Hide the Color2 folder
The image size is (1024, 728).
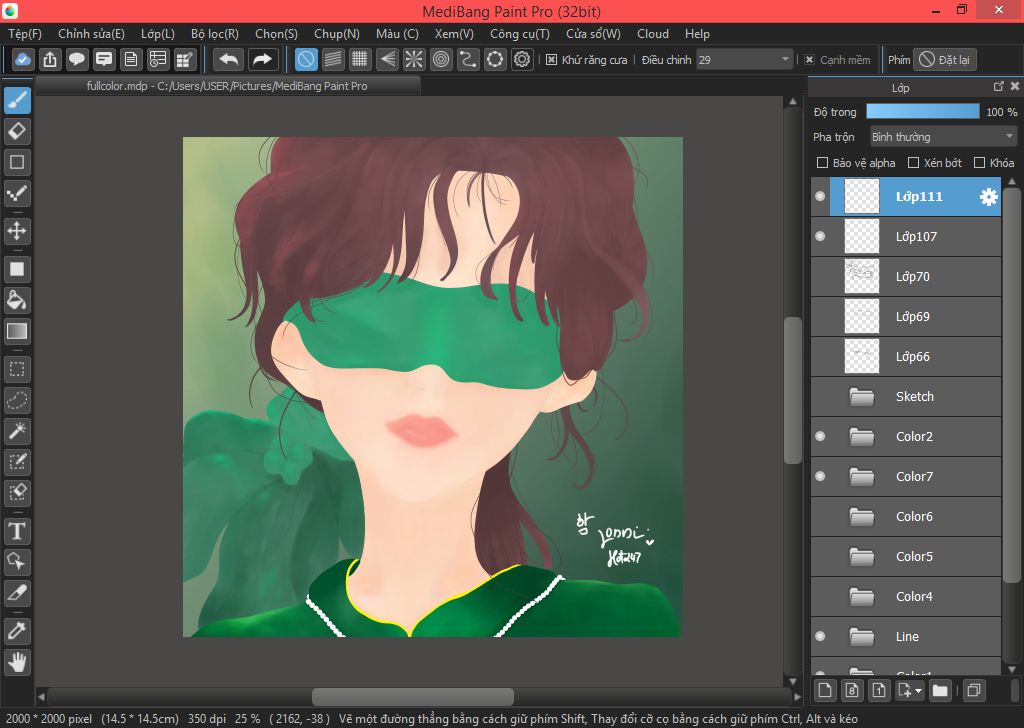pos(820,436)
